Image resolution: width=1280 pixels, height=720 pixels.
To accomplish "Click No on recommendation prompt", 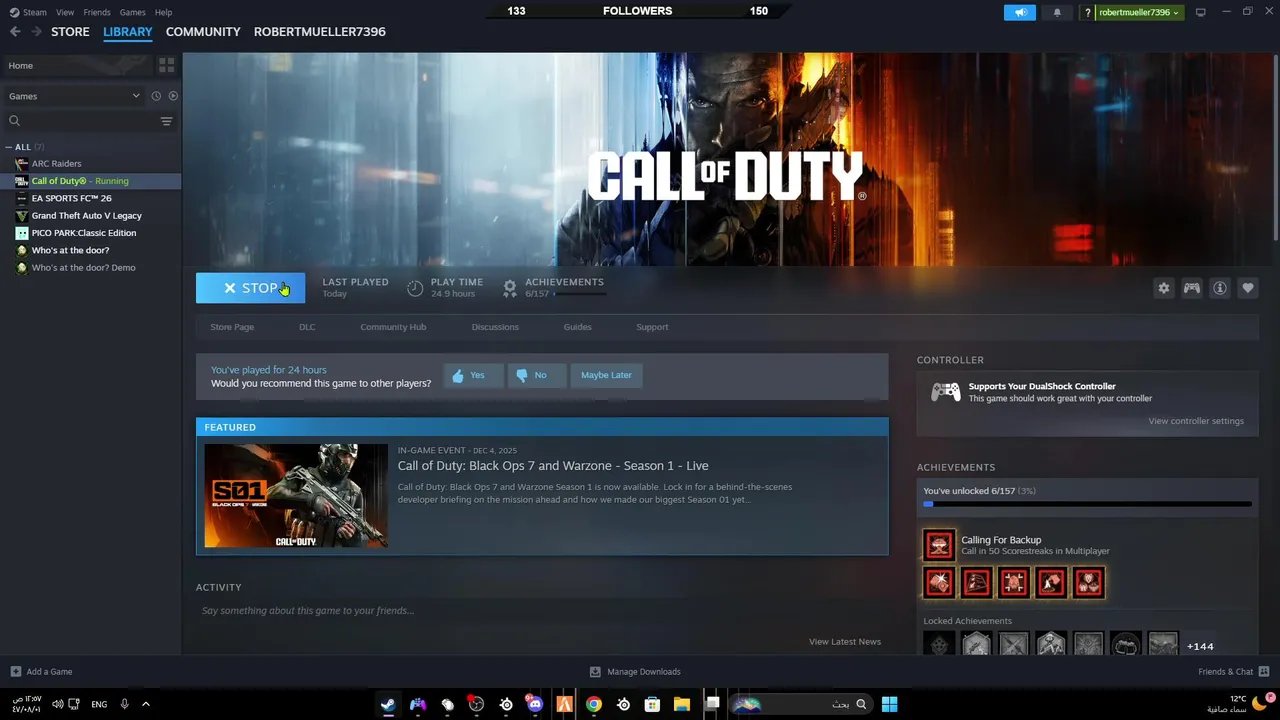I will click(x=536, y=375).
